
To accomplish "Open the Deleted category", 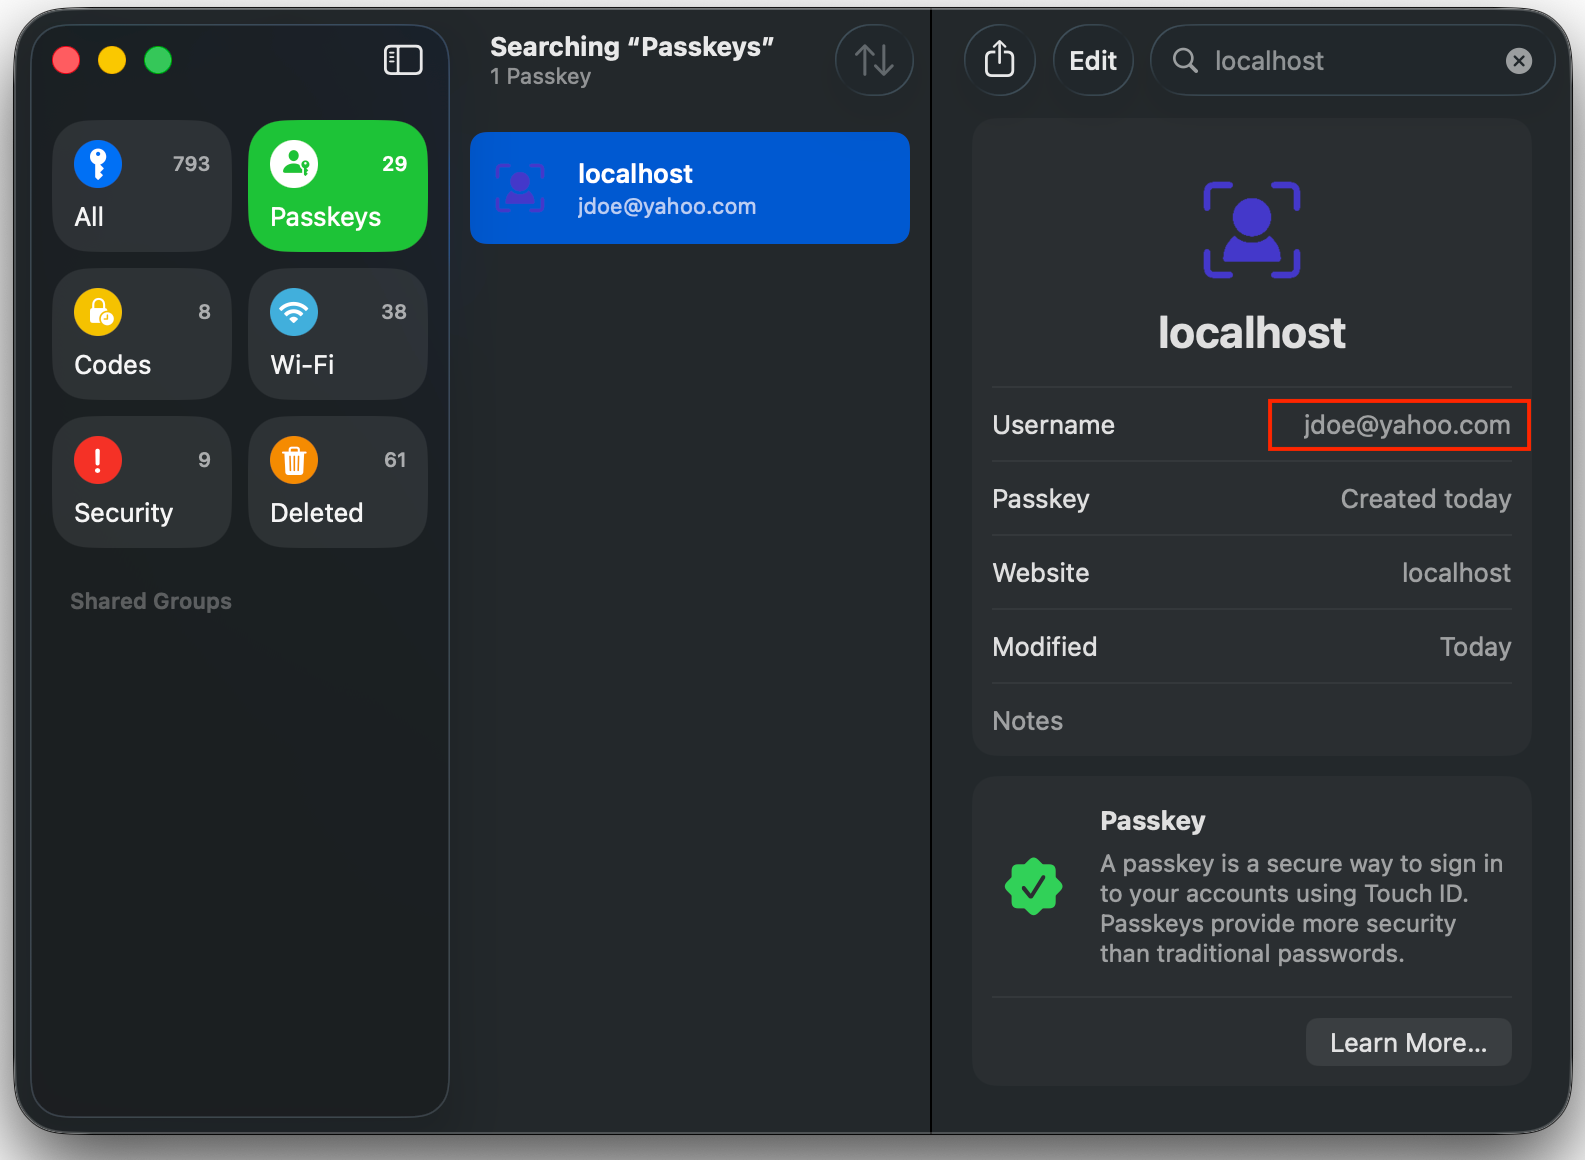I will click(338, 482).
